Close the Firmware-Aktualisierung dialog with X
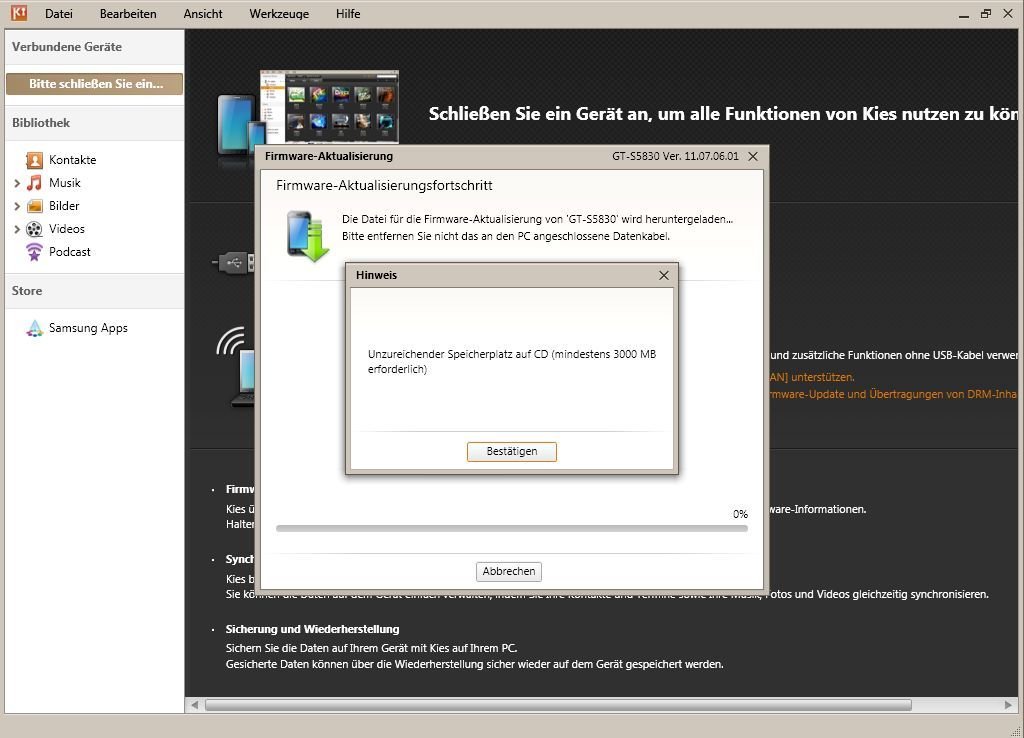The height and width of the screenshot is (738, 1024). (753, 156)
